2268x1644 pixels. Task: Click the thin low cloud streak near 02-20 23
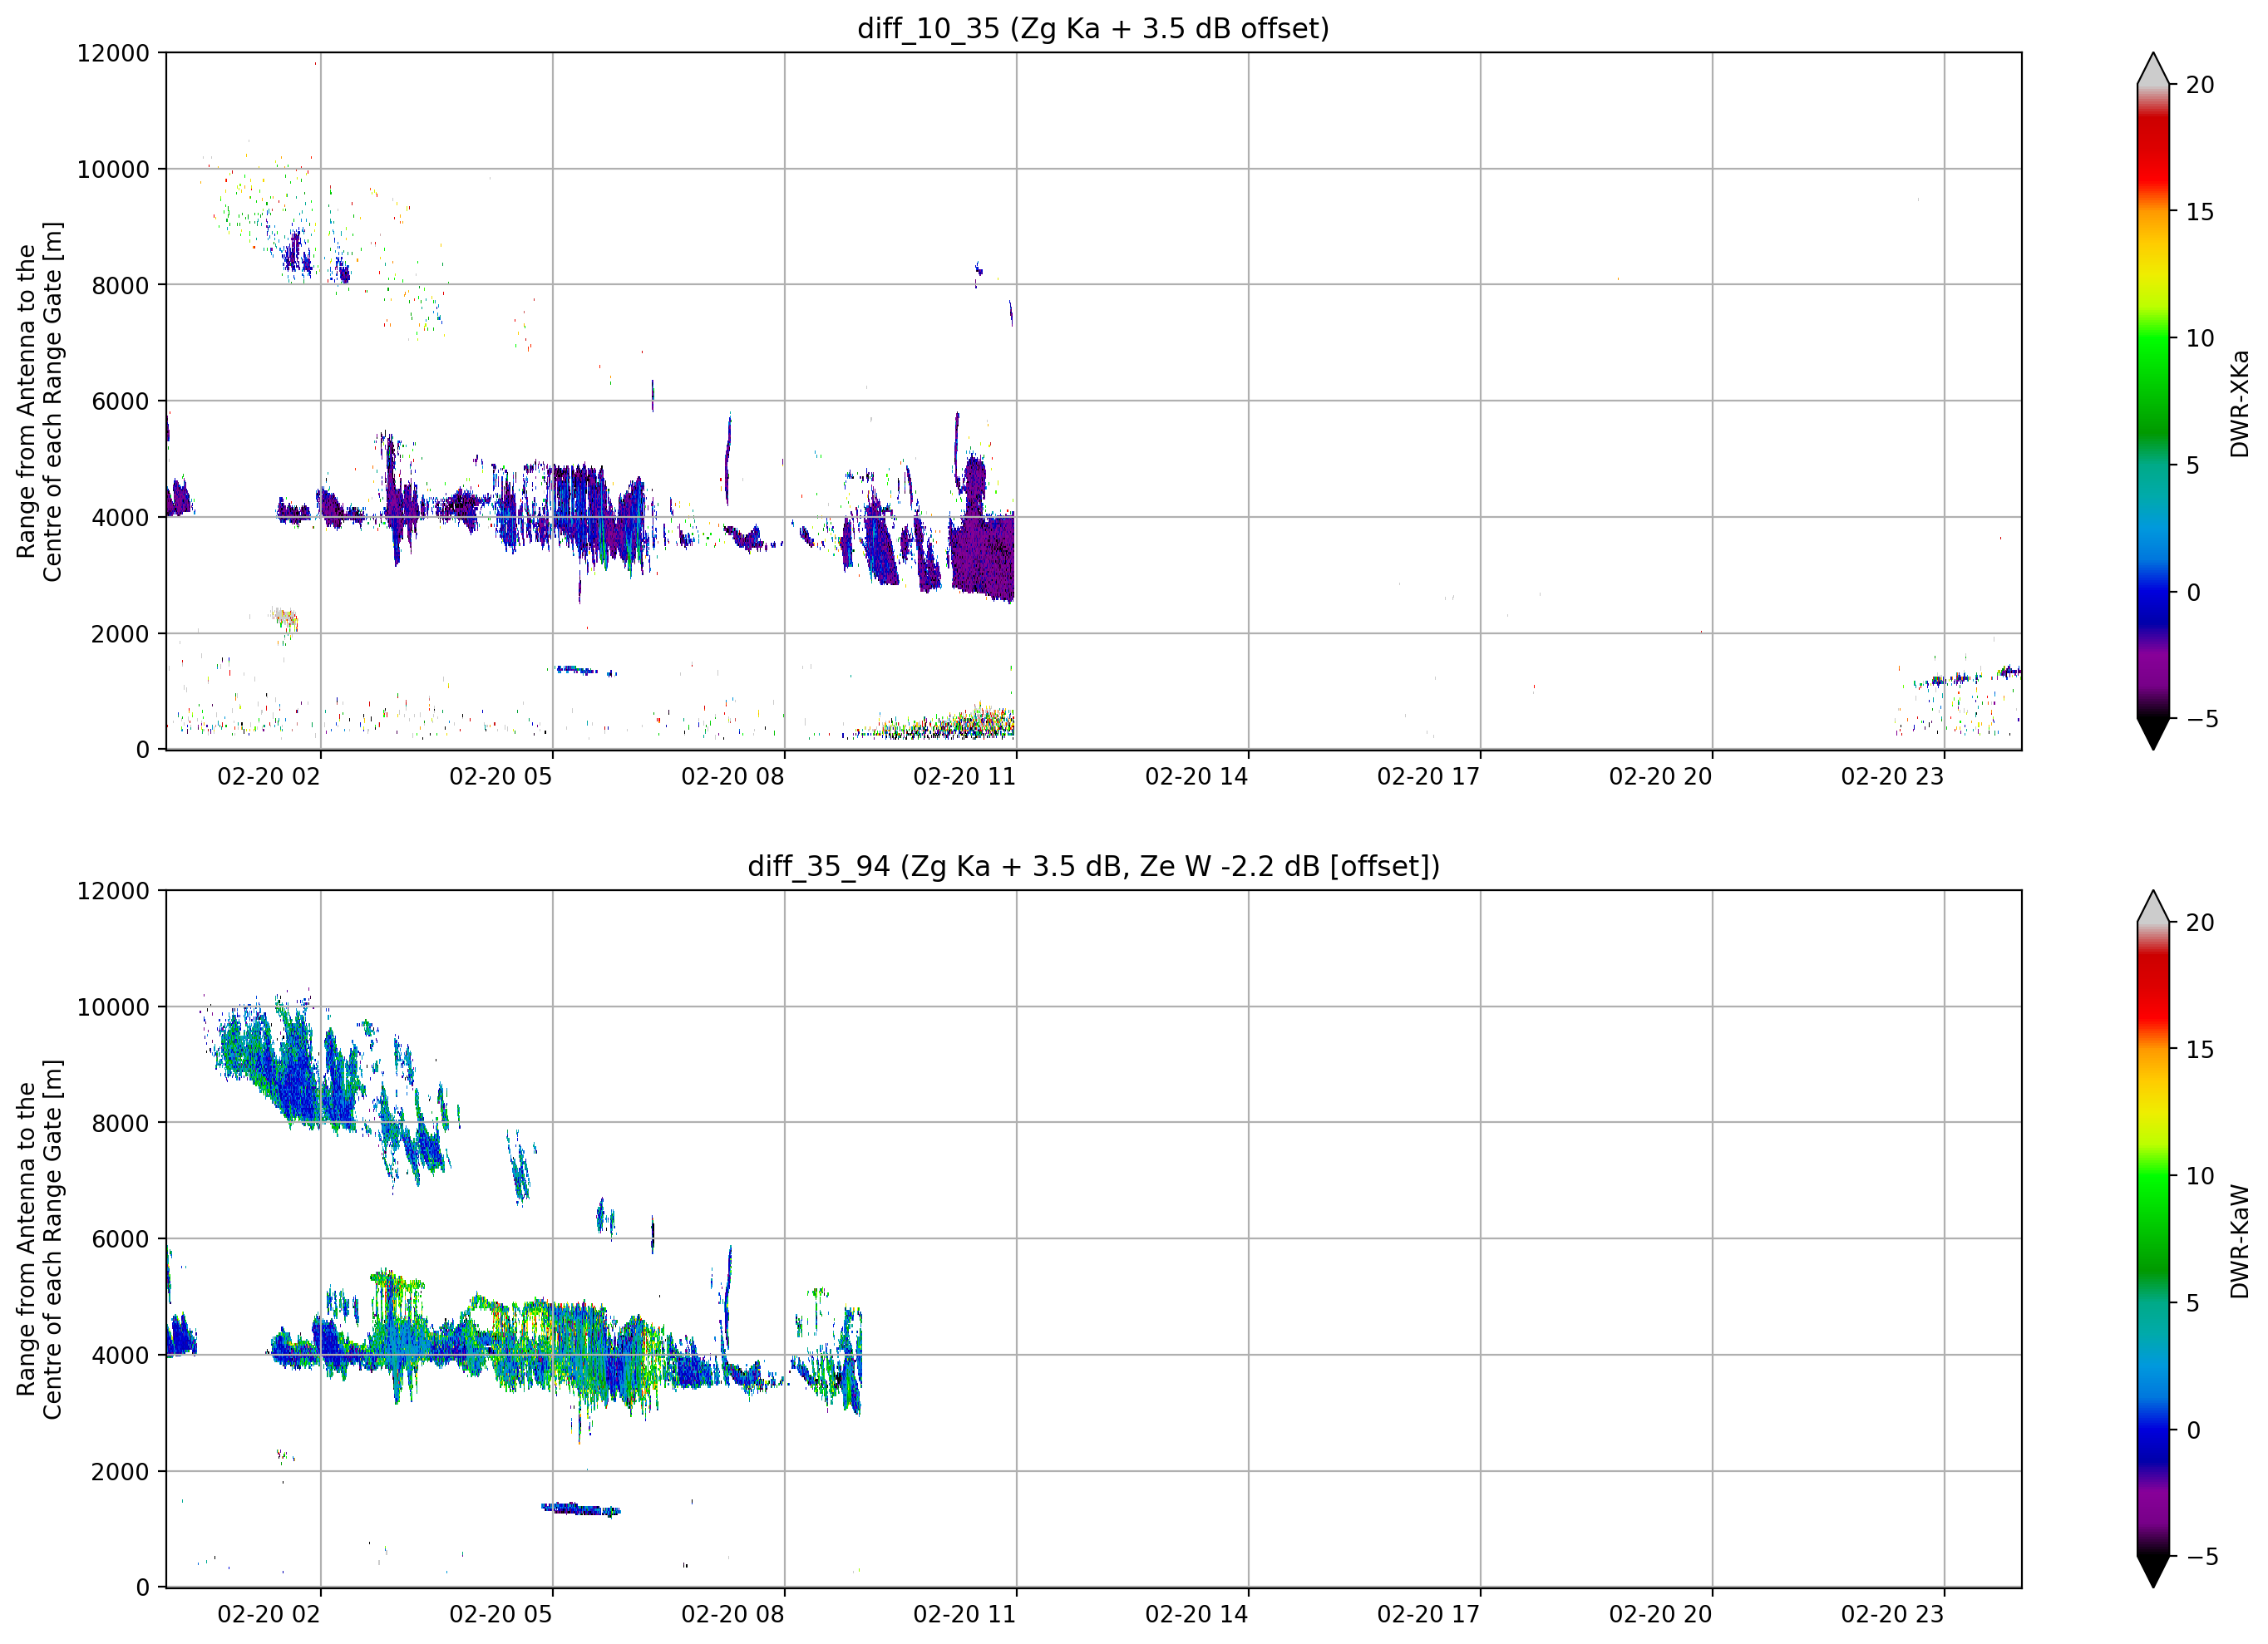click(1968, 677)
